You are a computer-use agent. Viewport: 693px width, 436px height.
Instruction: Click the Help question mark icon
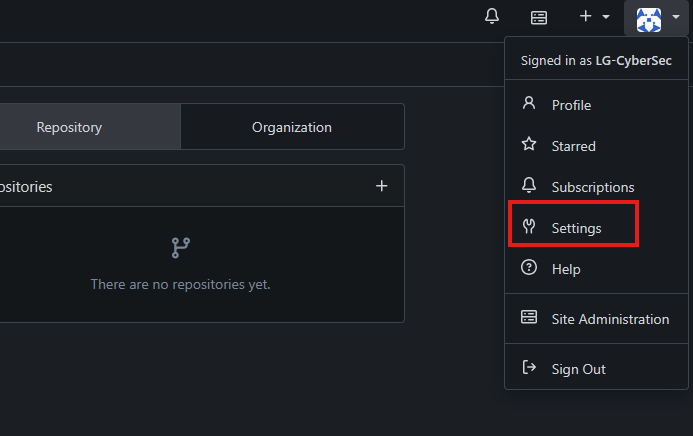point(529,268)
